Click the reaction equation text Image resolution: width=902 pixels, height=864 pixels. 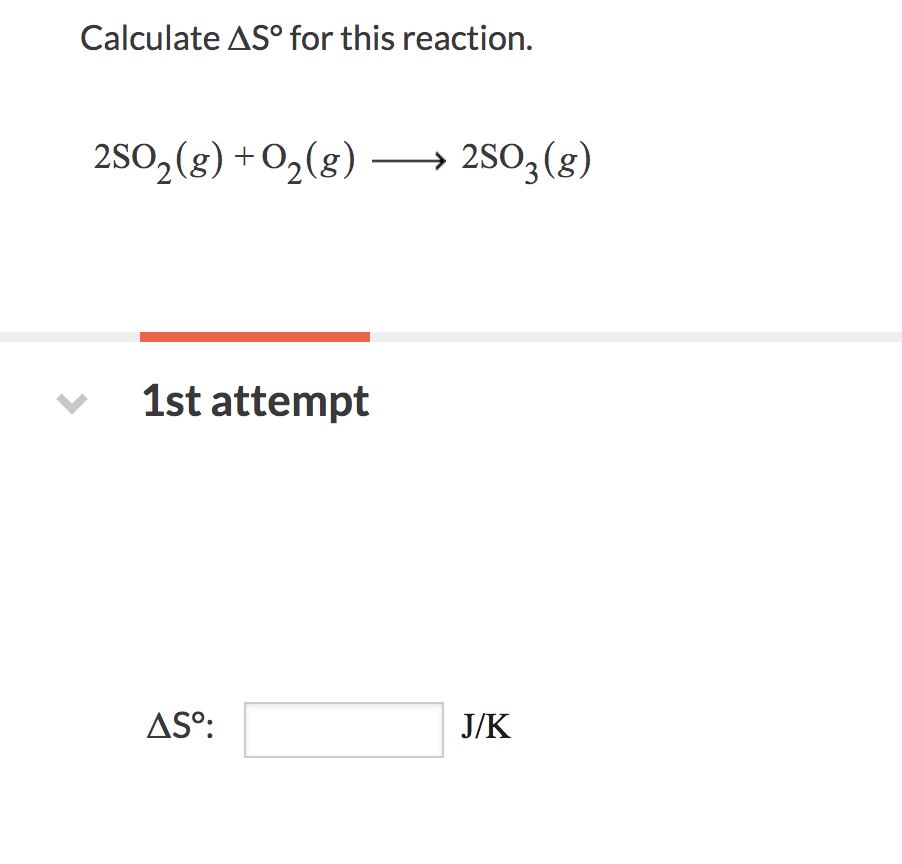point(340,158)
